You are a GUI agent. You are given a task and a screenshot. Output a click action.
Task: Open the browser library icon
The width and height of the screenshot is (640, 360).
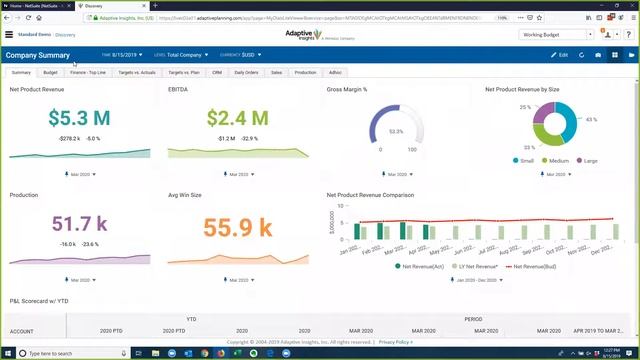pyautogui.click(x=589, y=18)
